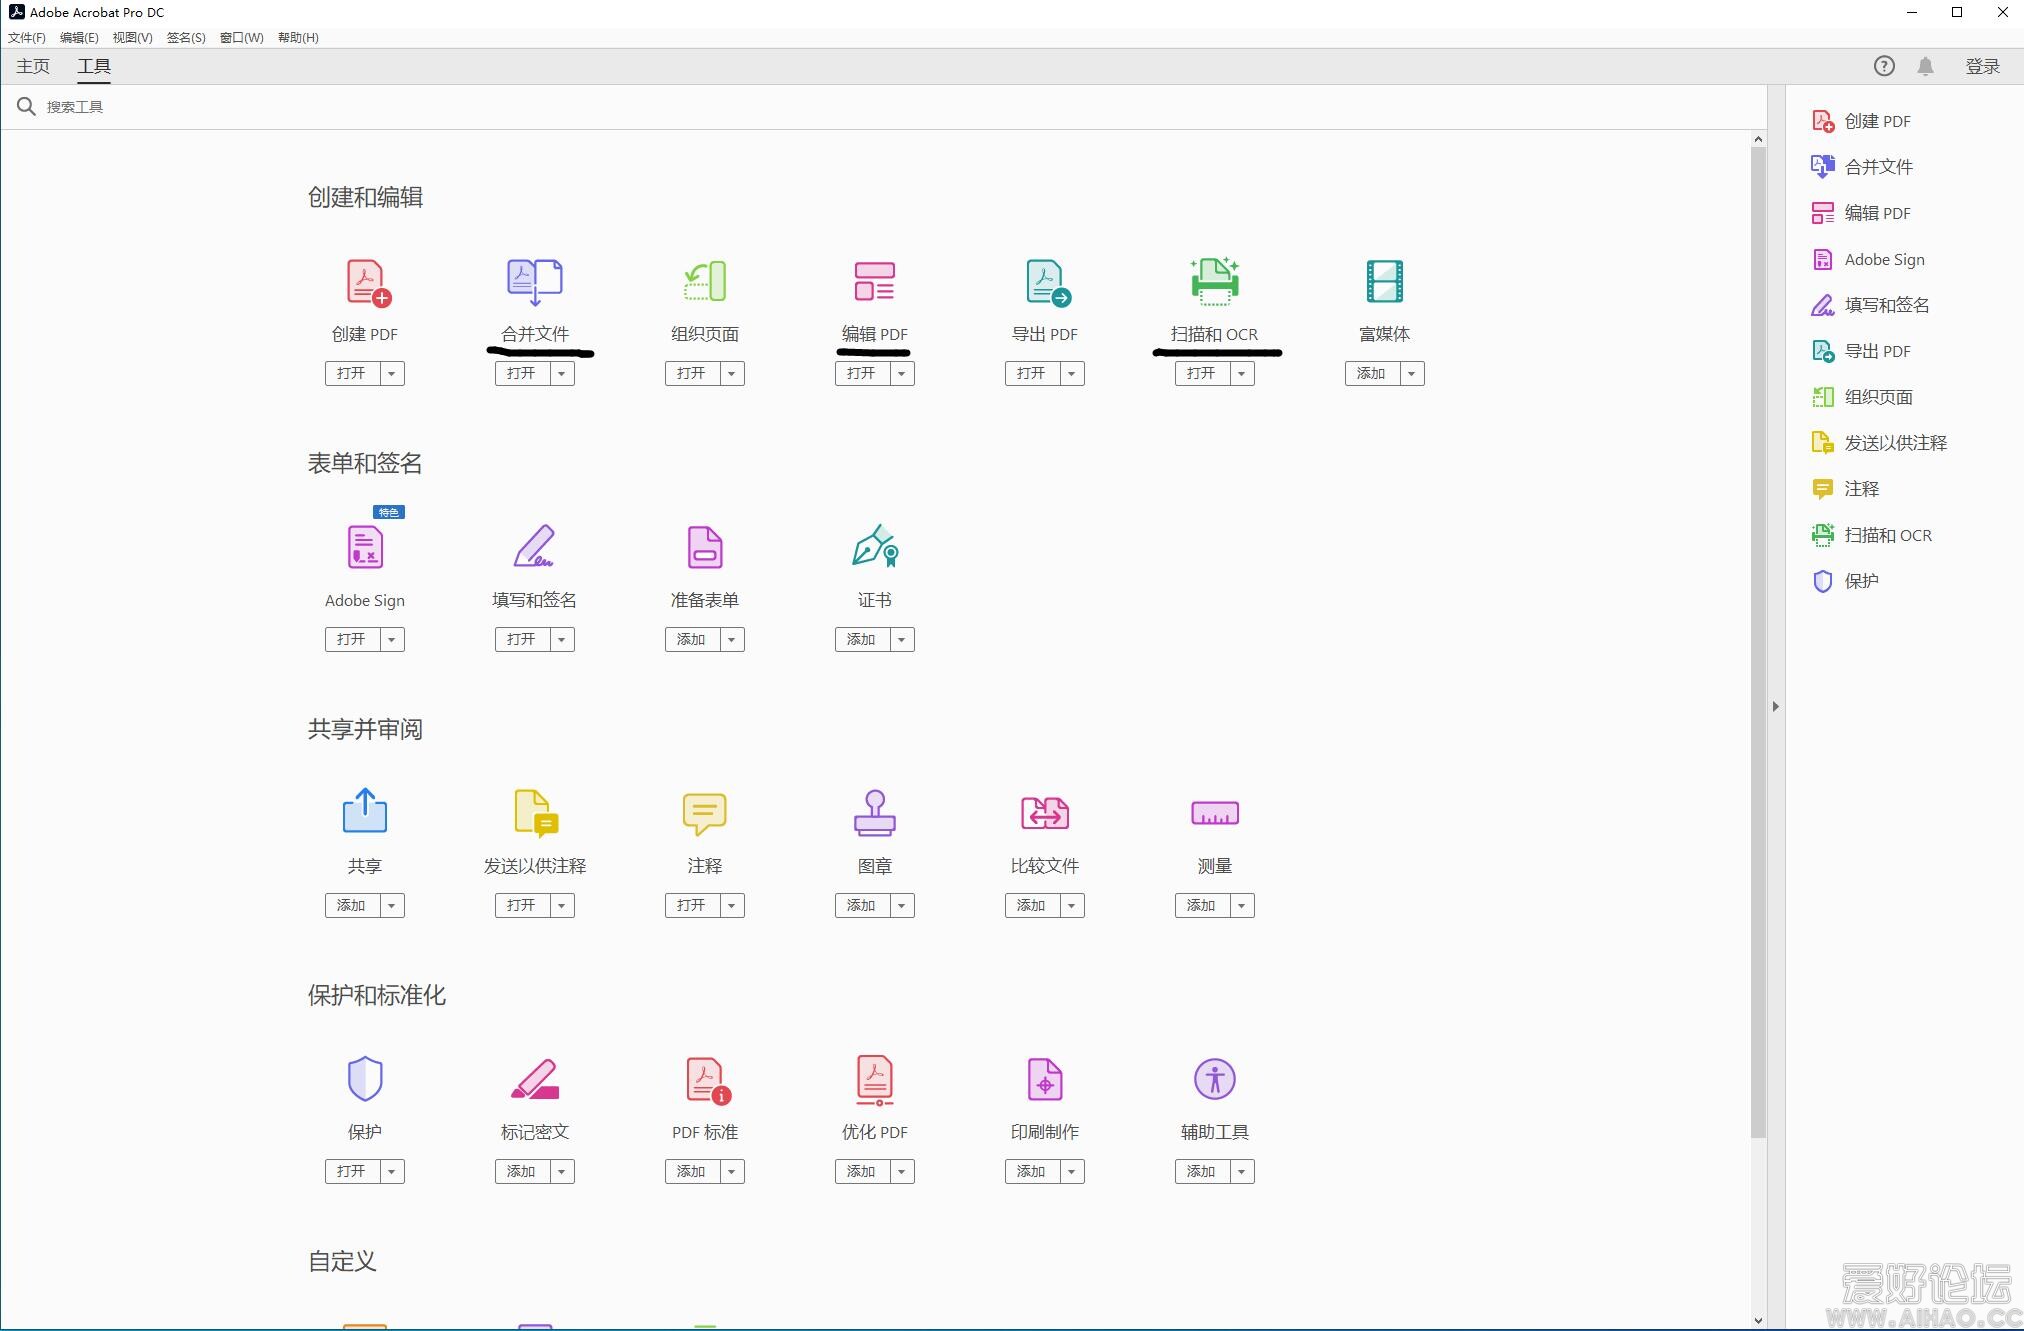Switch to the 主页 tab
The height and width of the screenshot is (1331, 2024).
pos(33,66)
